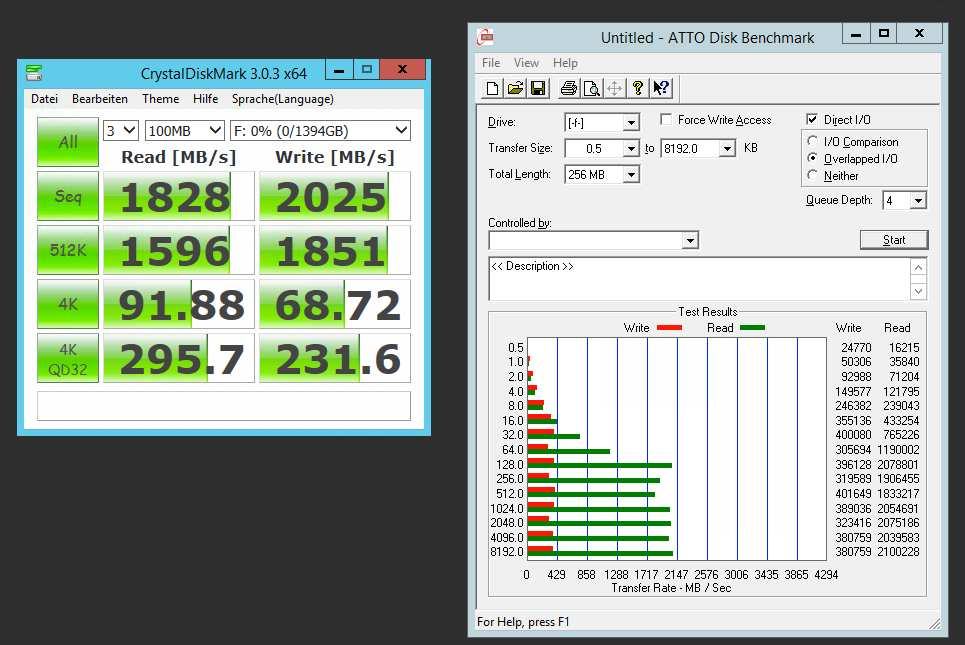This screenshot has height=645, width=965.
Task: Click Seq write value 2025
Action: pos(335,196)
